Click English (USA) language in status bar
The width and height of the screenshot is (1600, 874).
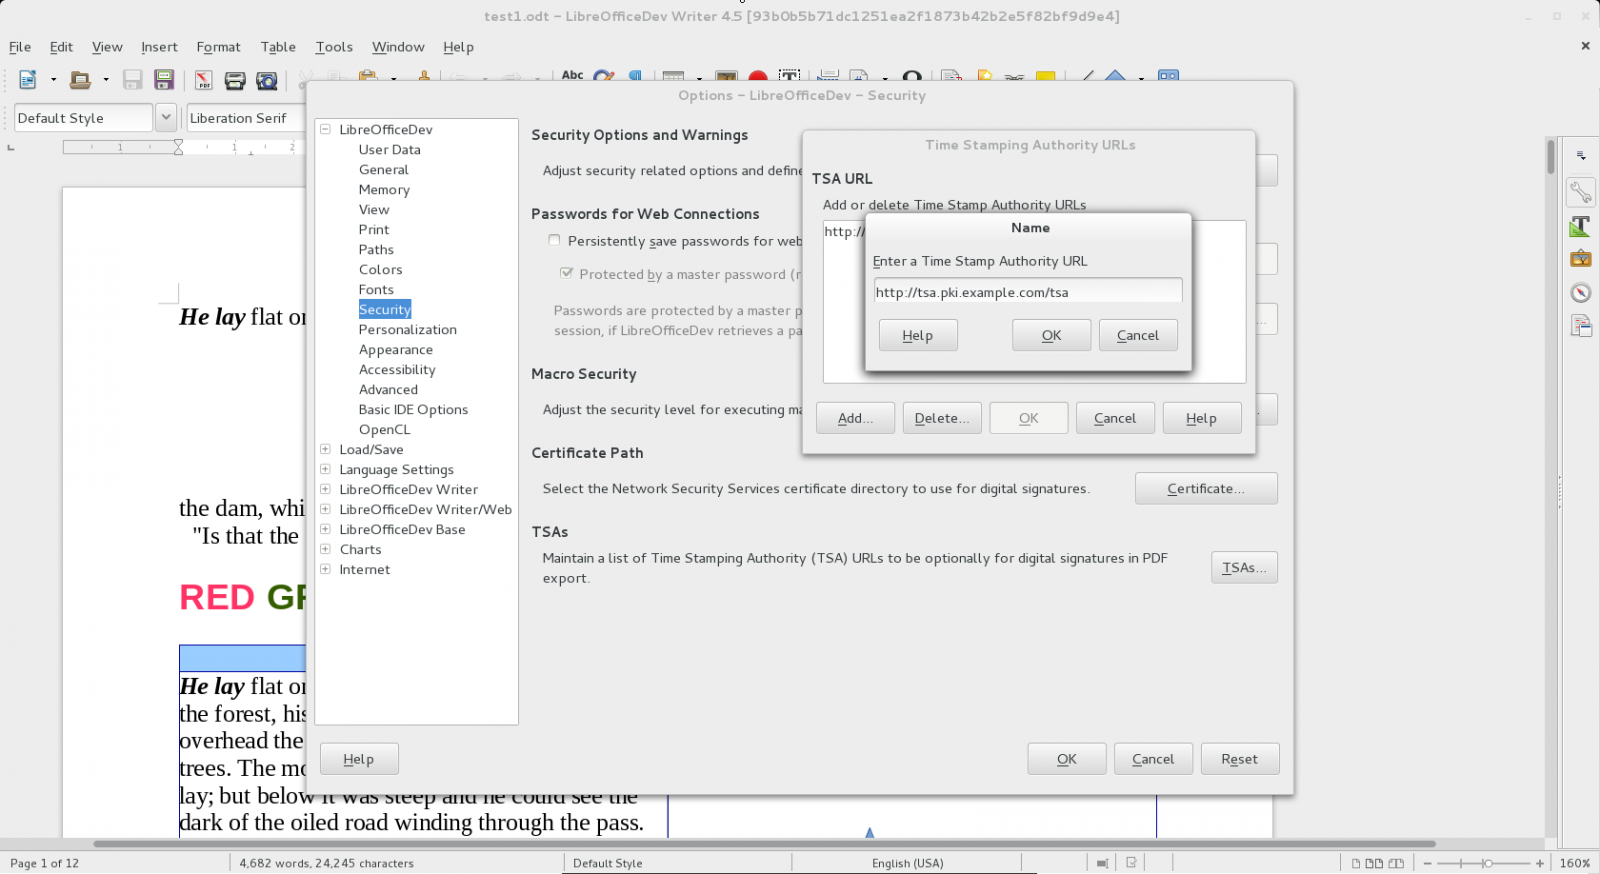(x=907, y=863)
